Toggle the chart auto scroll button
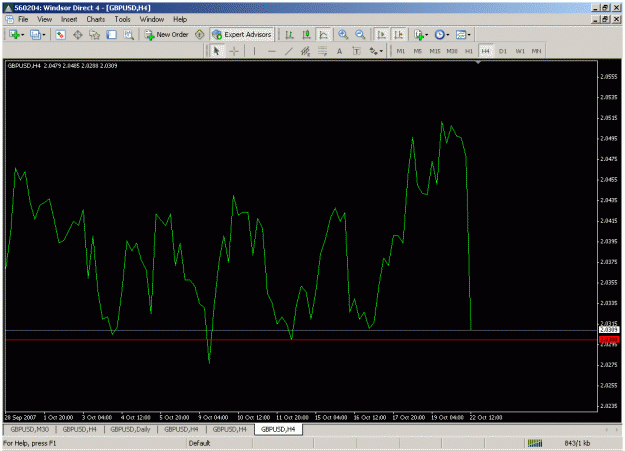 coord(381,35)
